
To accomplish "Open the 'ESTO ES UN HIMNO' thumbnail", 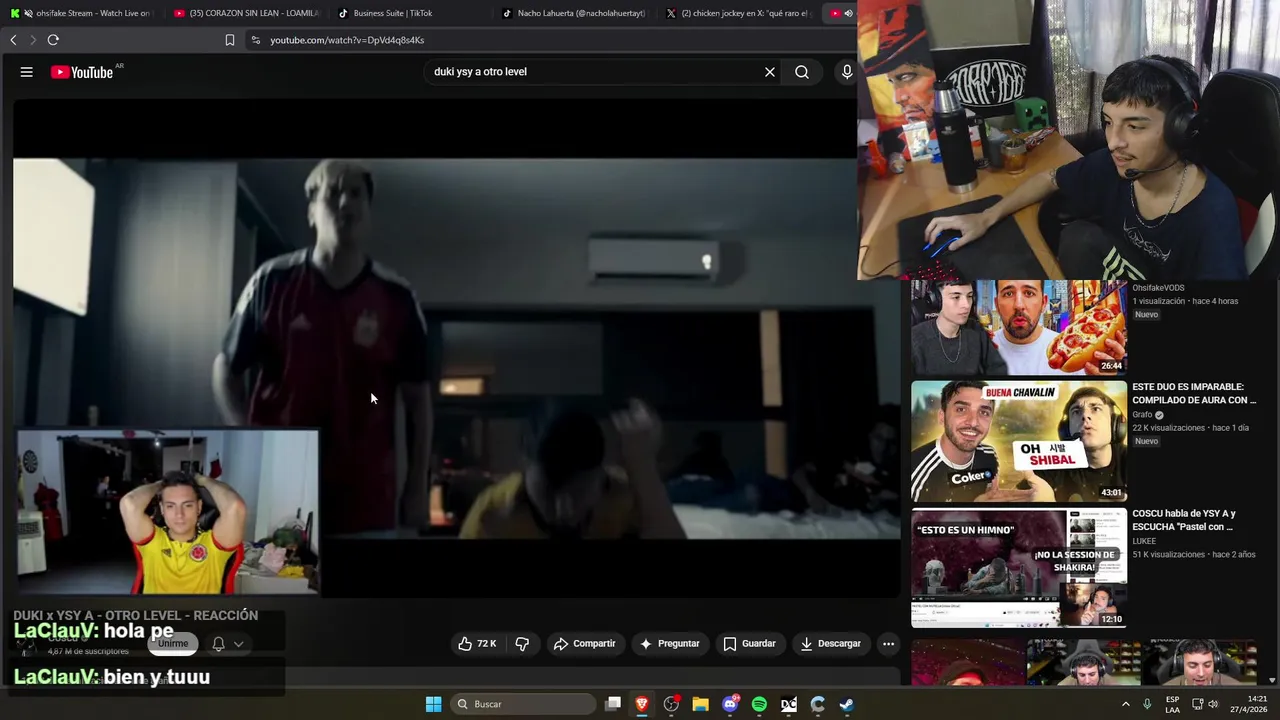I will [x=1018, y=568].
